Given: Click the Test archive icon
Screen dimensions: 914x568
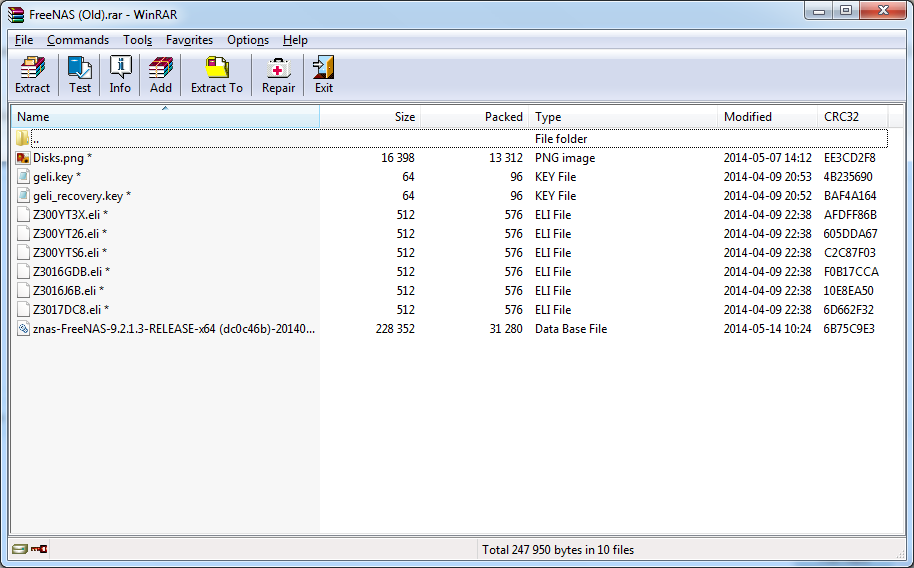Looking at the screenshot, I should coord(80,68).
